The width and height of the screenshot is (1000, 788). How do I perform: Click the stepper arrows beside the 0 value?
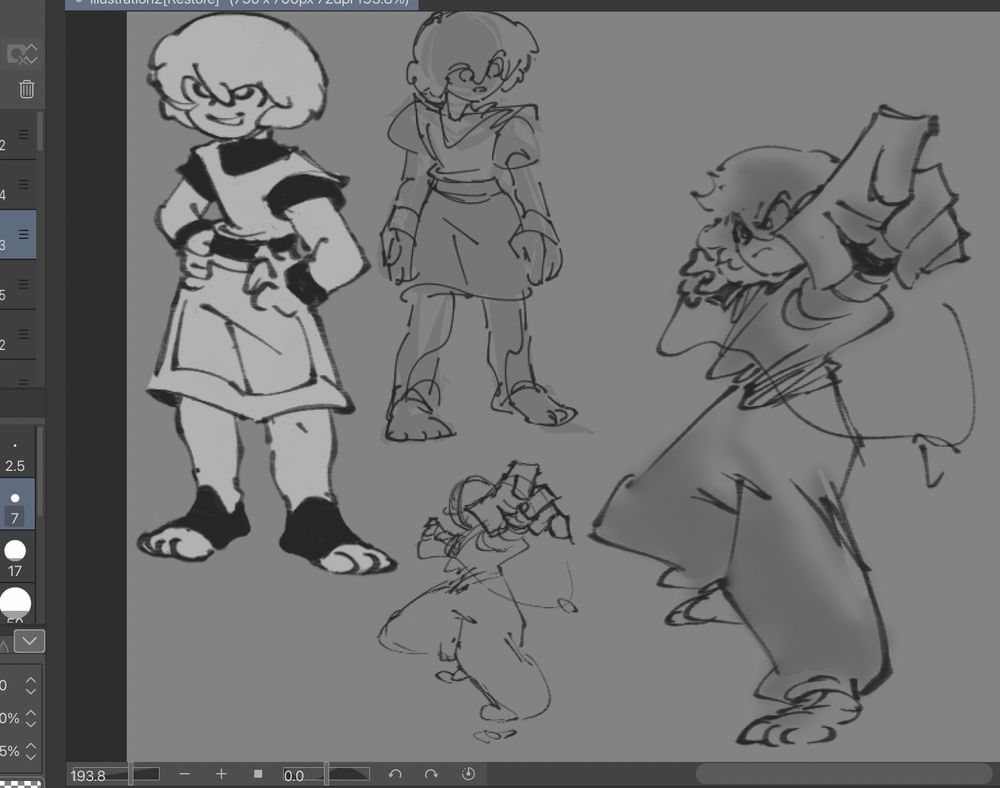coord(31,685)
